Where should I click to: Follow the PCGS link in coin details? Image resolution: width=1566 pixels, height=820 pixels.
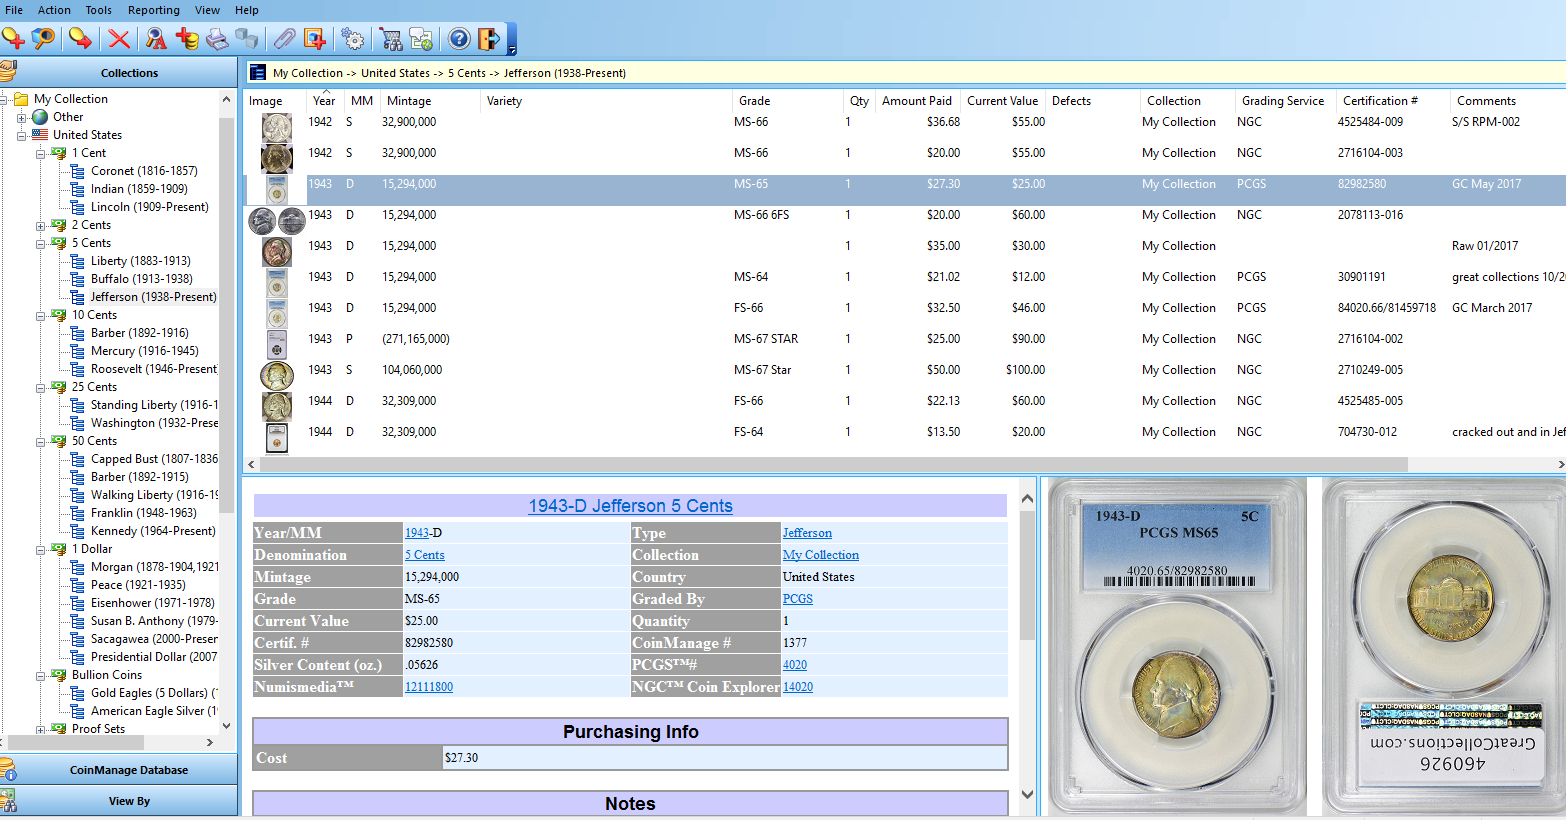(x=796, y=598)
